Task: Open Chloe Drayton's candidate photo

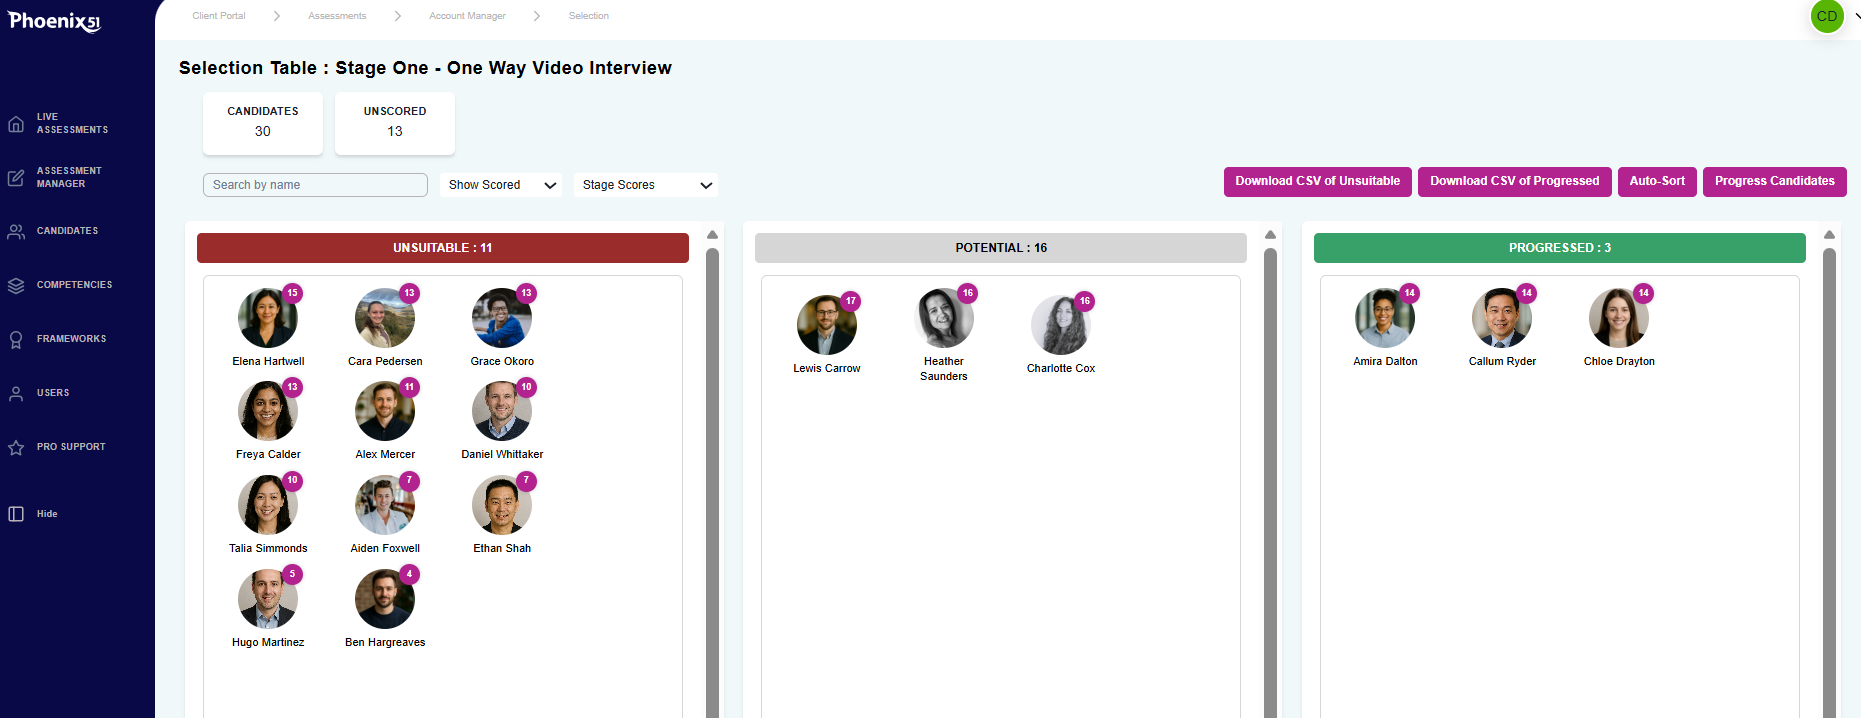Action: tap(1619, 318)
